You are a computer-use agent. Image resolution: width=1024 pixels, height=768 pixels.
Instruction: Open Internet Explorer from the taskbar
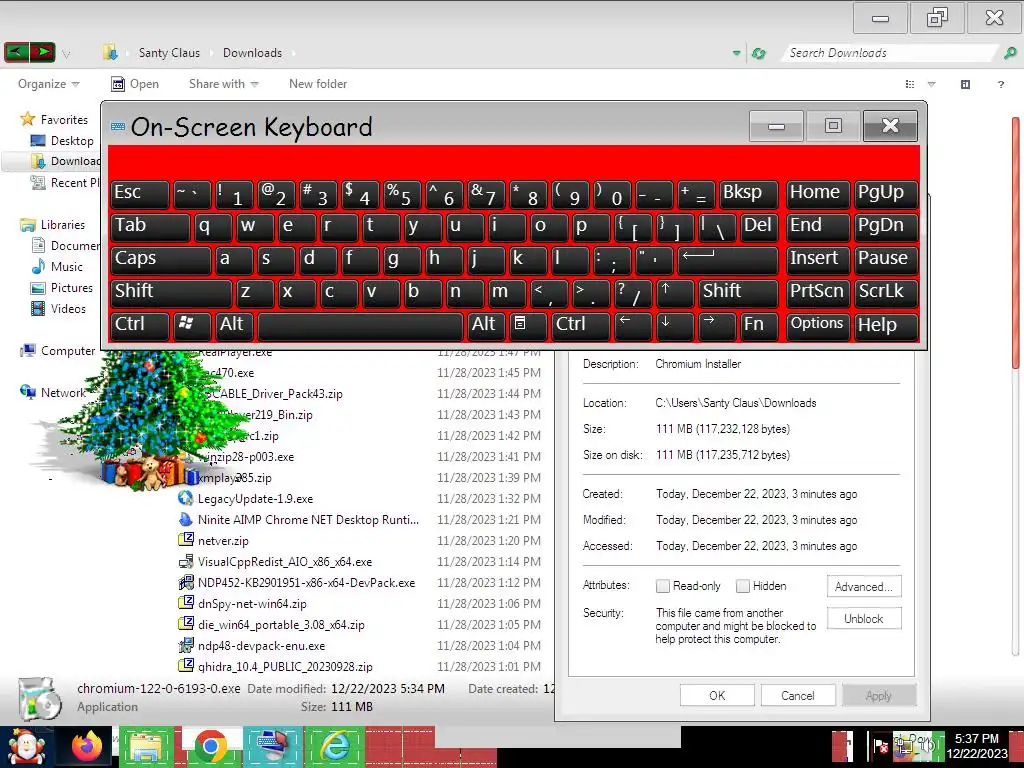(x=334, y=746)
